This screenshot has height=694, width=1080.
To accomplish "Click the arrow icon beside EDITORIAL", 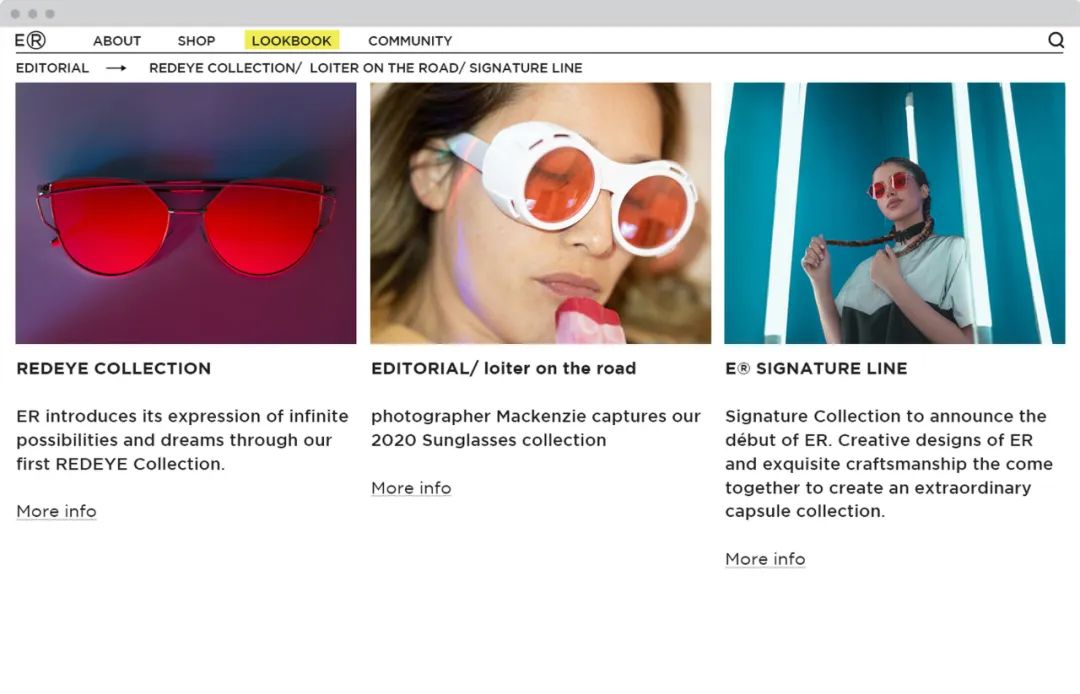I will click(x=116, y=68).
